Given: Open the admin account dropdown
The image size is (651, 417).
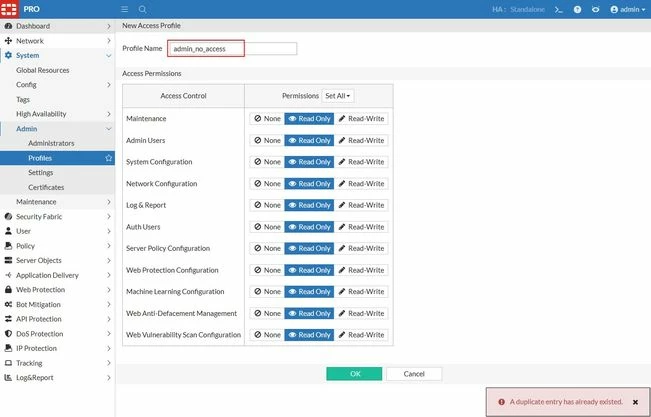Looking at the screenshot, I should pyautogui.click(x=627, y=9).
